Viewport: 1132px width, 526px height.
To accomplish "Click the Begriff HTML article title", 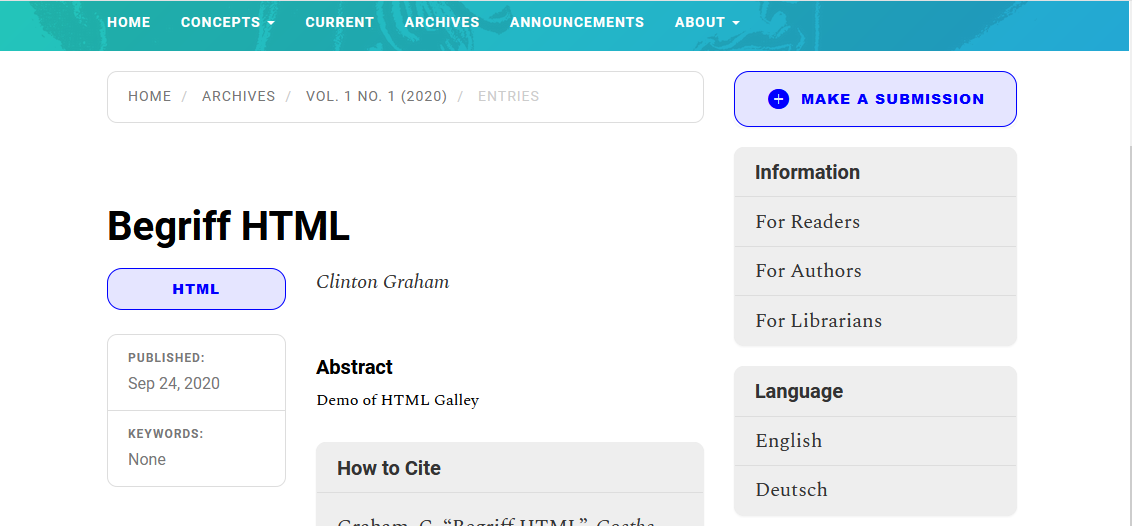I will pyautogui.click(x=228, y=226).
